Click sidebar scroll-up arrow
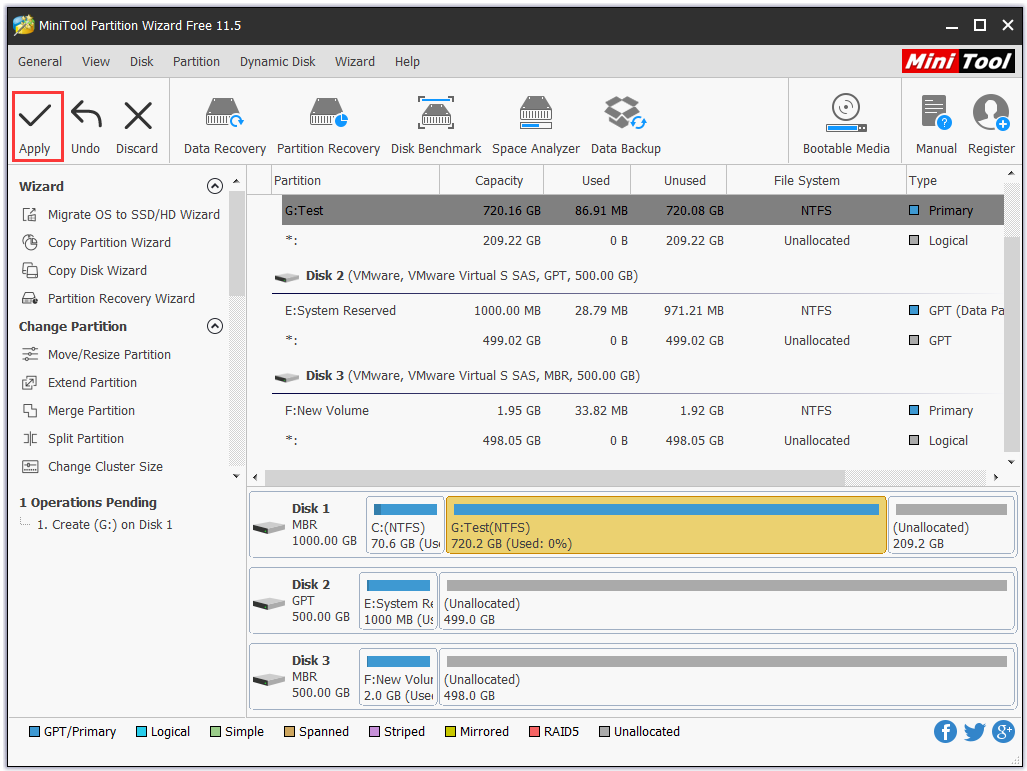This screenshot has width=1027, height=771. [236, 181]
